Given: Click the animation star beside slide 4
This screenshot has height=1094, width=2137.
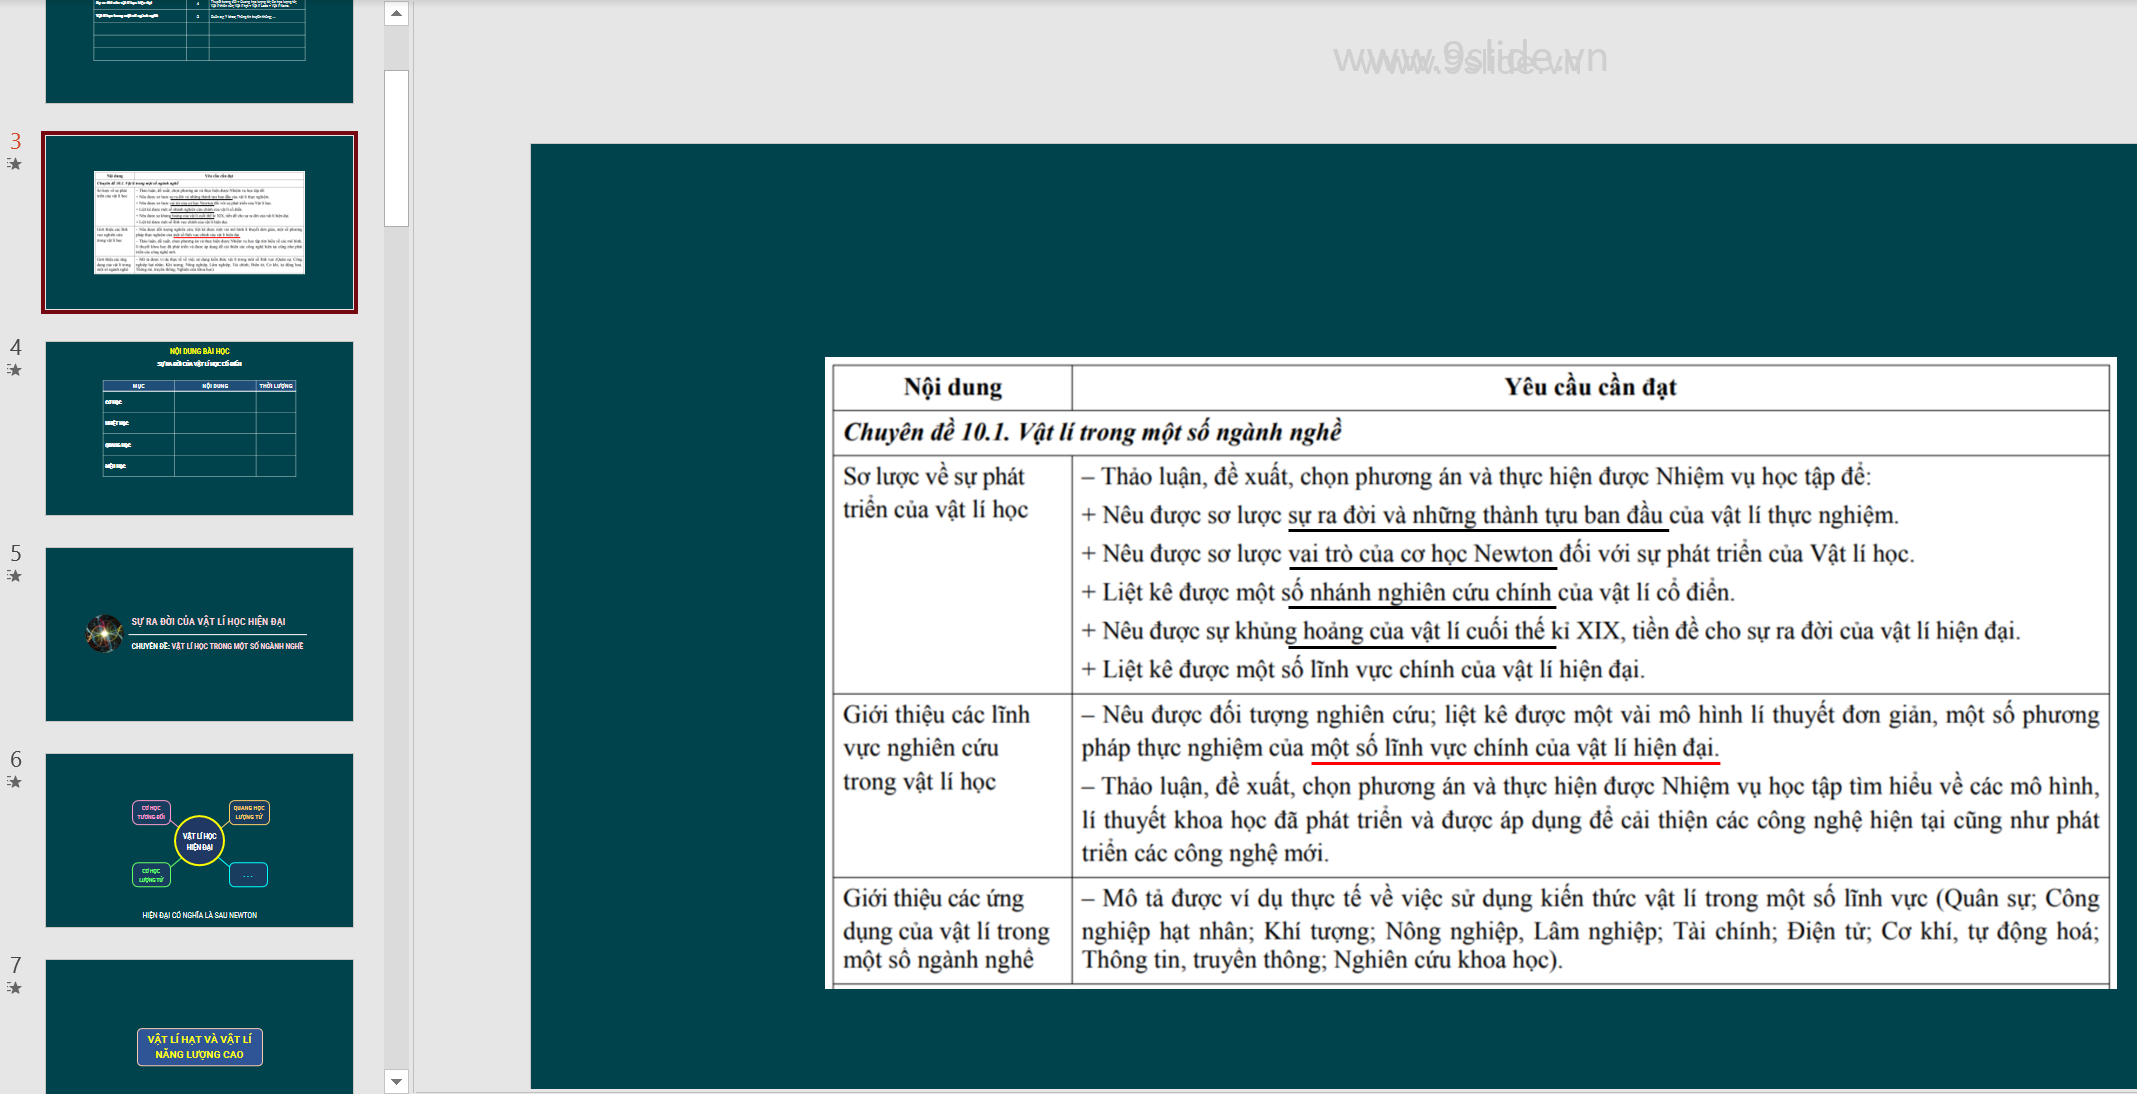Looking at the screenshot, I should [x=14, y=370].
